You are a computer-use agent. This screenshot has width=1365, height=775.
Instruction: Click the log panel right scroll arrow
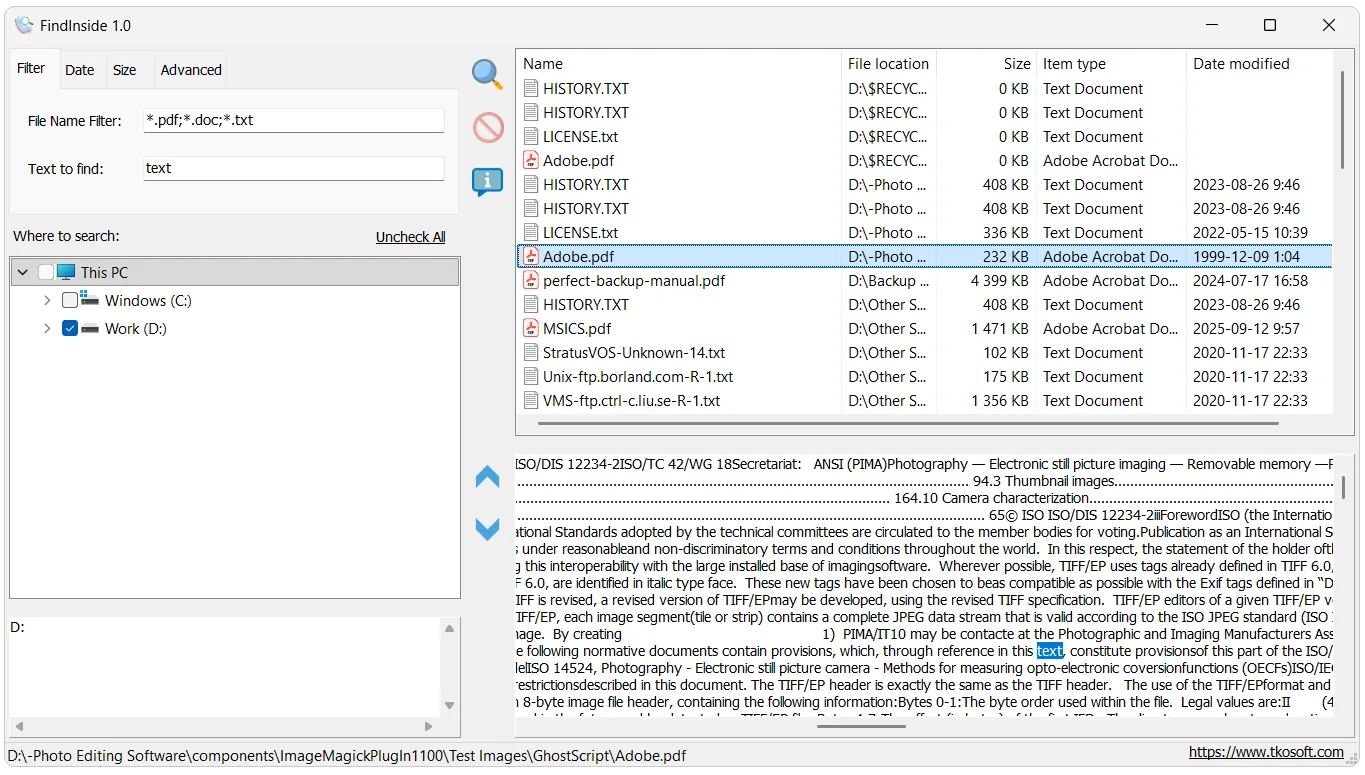click(x=429, y=727)
